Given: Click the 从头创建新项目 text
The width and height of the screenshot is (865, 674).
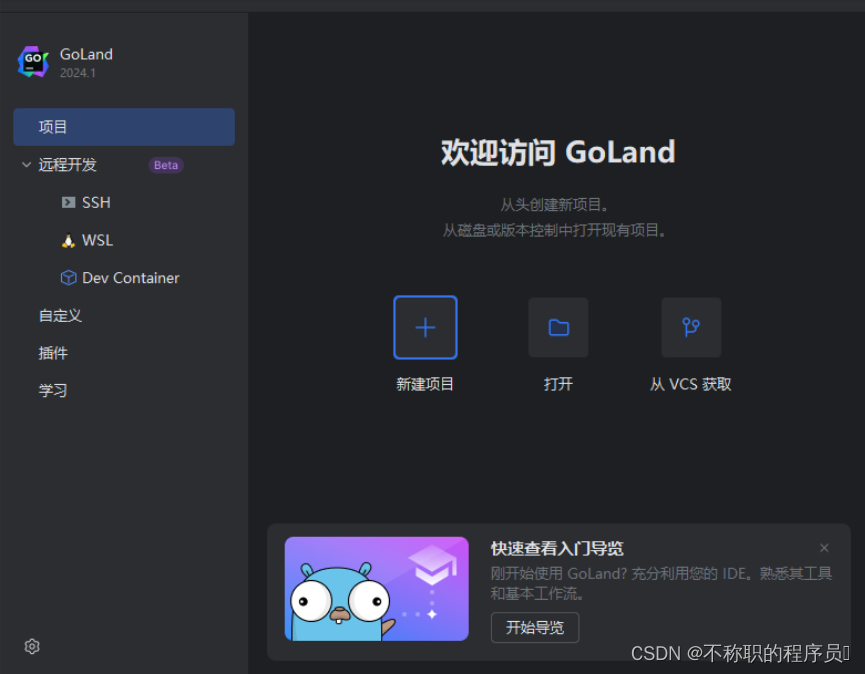Looking at the screenshot, I should pos(554,205).
